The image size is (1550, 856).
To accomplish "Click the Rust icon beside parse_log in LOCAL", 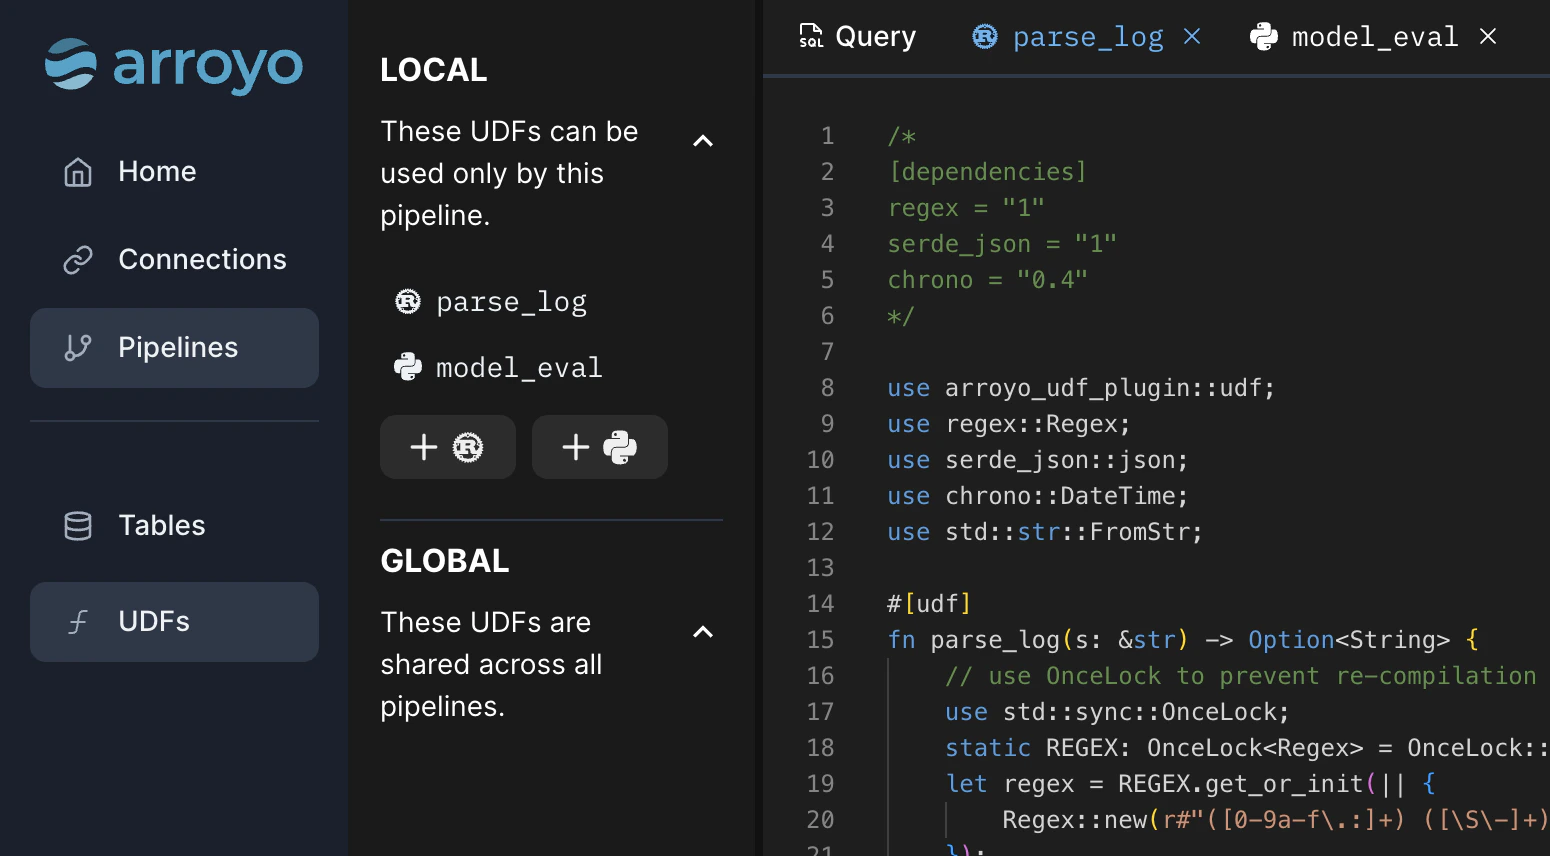I will tap(407, 301).
